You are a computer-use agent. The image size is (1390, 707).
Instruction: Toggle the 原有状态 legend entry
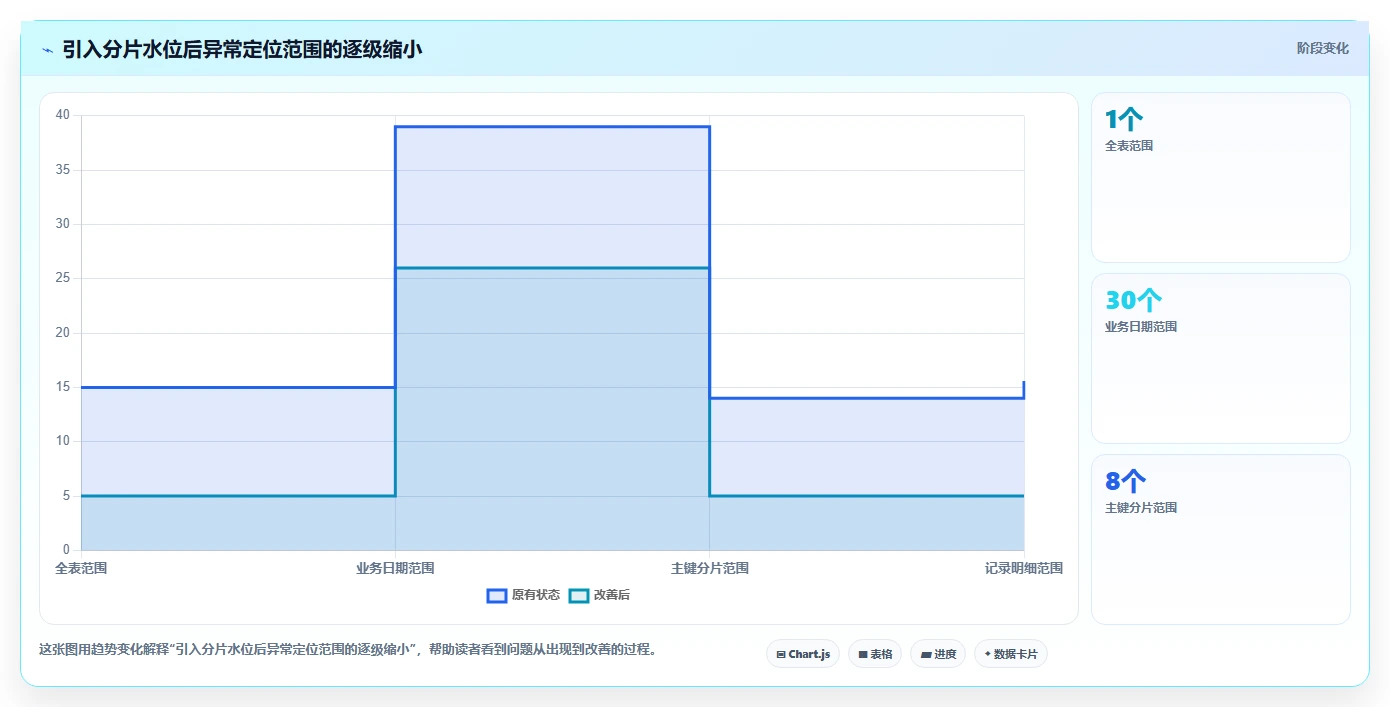coord(523,595)
